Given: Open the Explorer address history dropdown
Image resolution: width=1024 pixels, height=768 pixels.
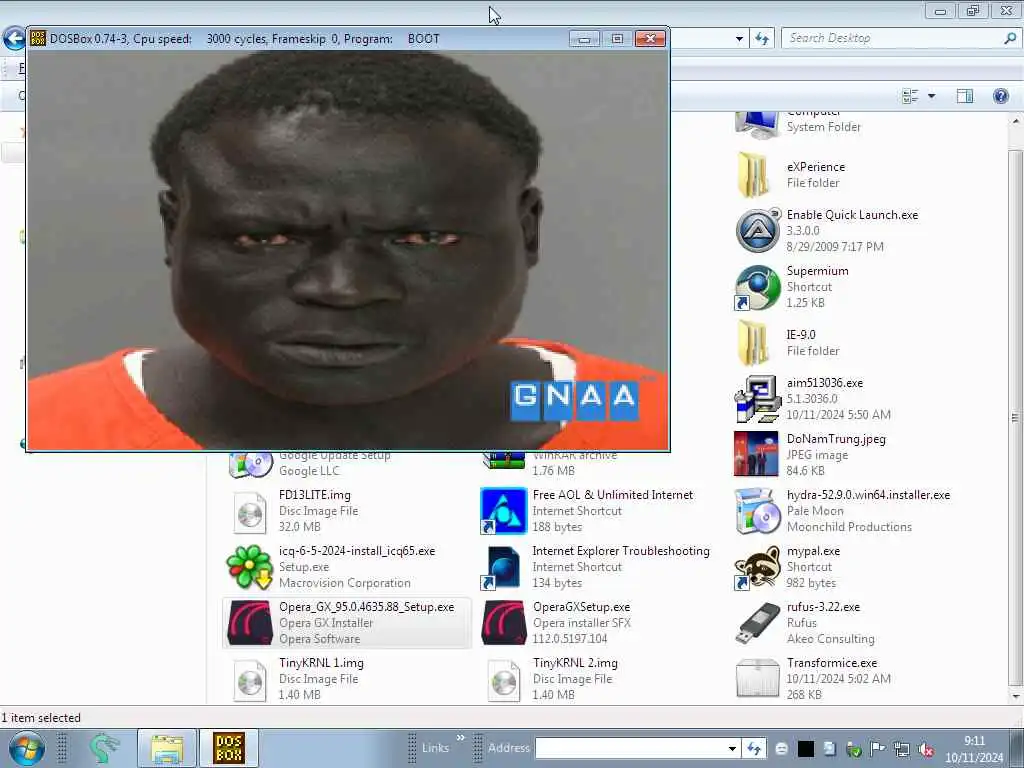Looking at the screenshot, I should tap(739, 39).
